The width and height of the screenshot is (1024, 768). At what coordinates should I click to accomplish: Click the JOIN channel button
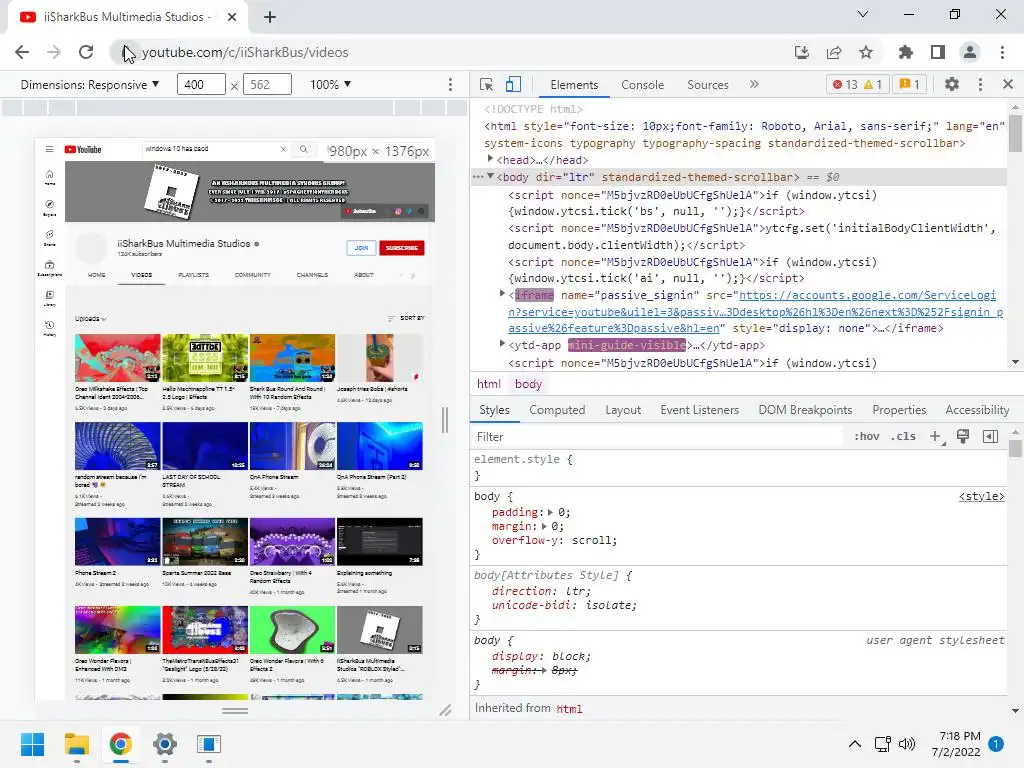[361, 248]
